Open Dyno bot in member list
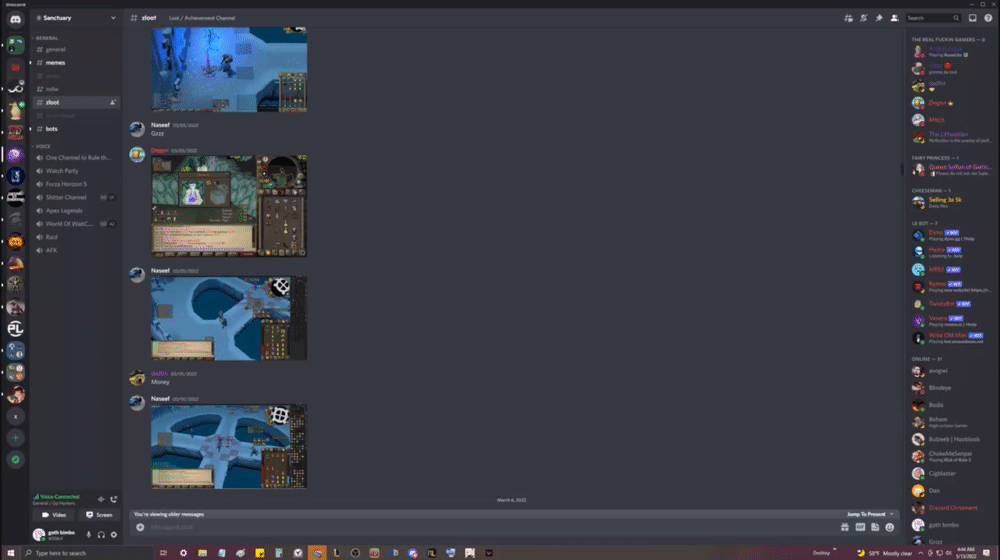1000x560 pixels. pos(950,235)
